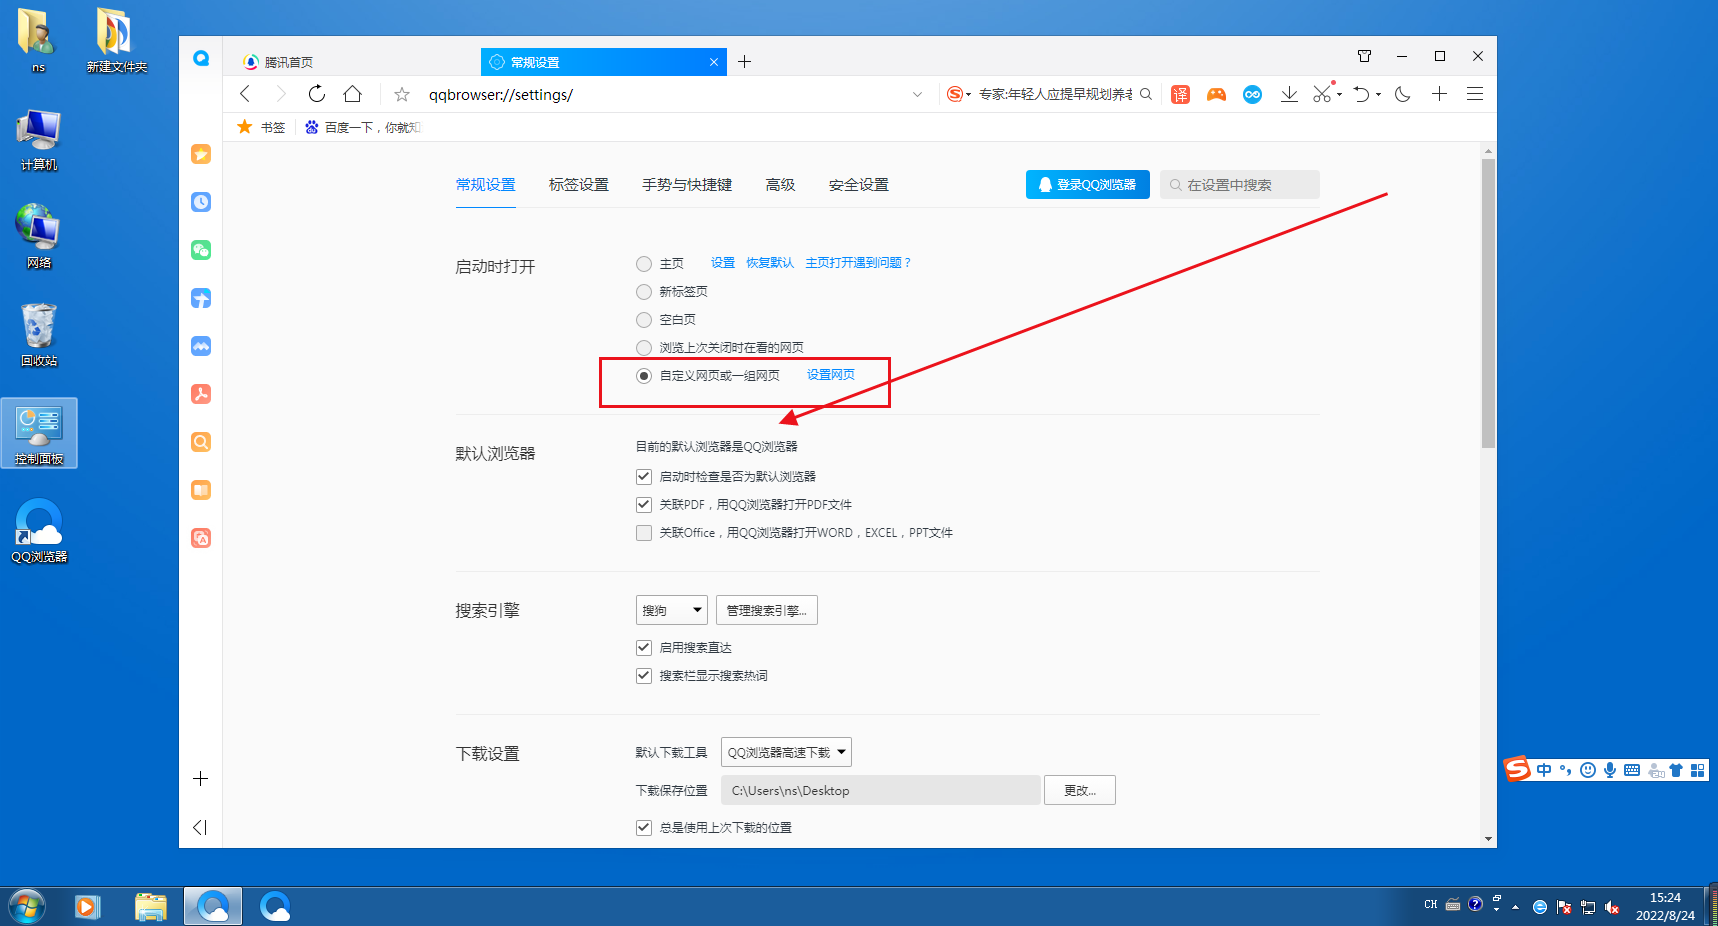Viewport: 1718px width, 926px height.
Task: Open the QQ浏览器高速下载 tool dropdown
Action: coord(786,752)
